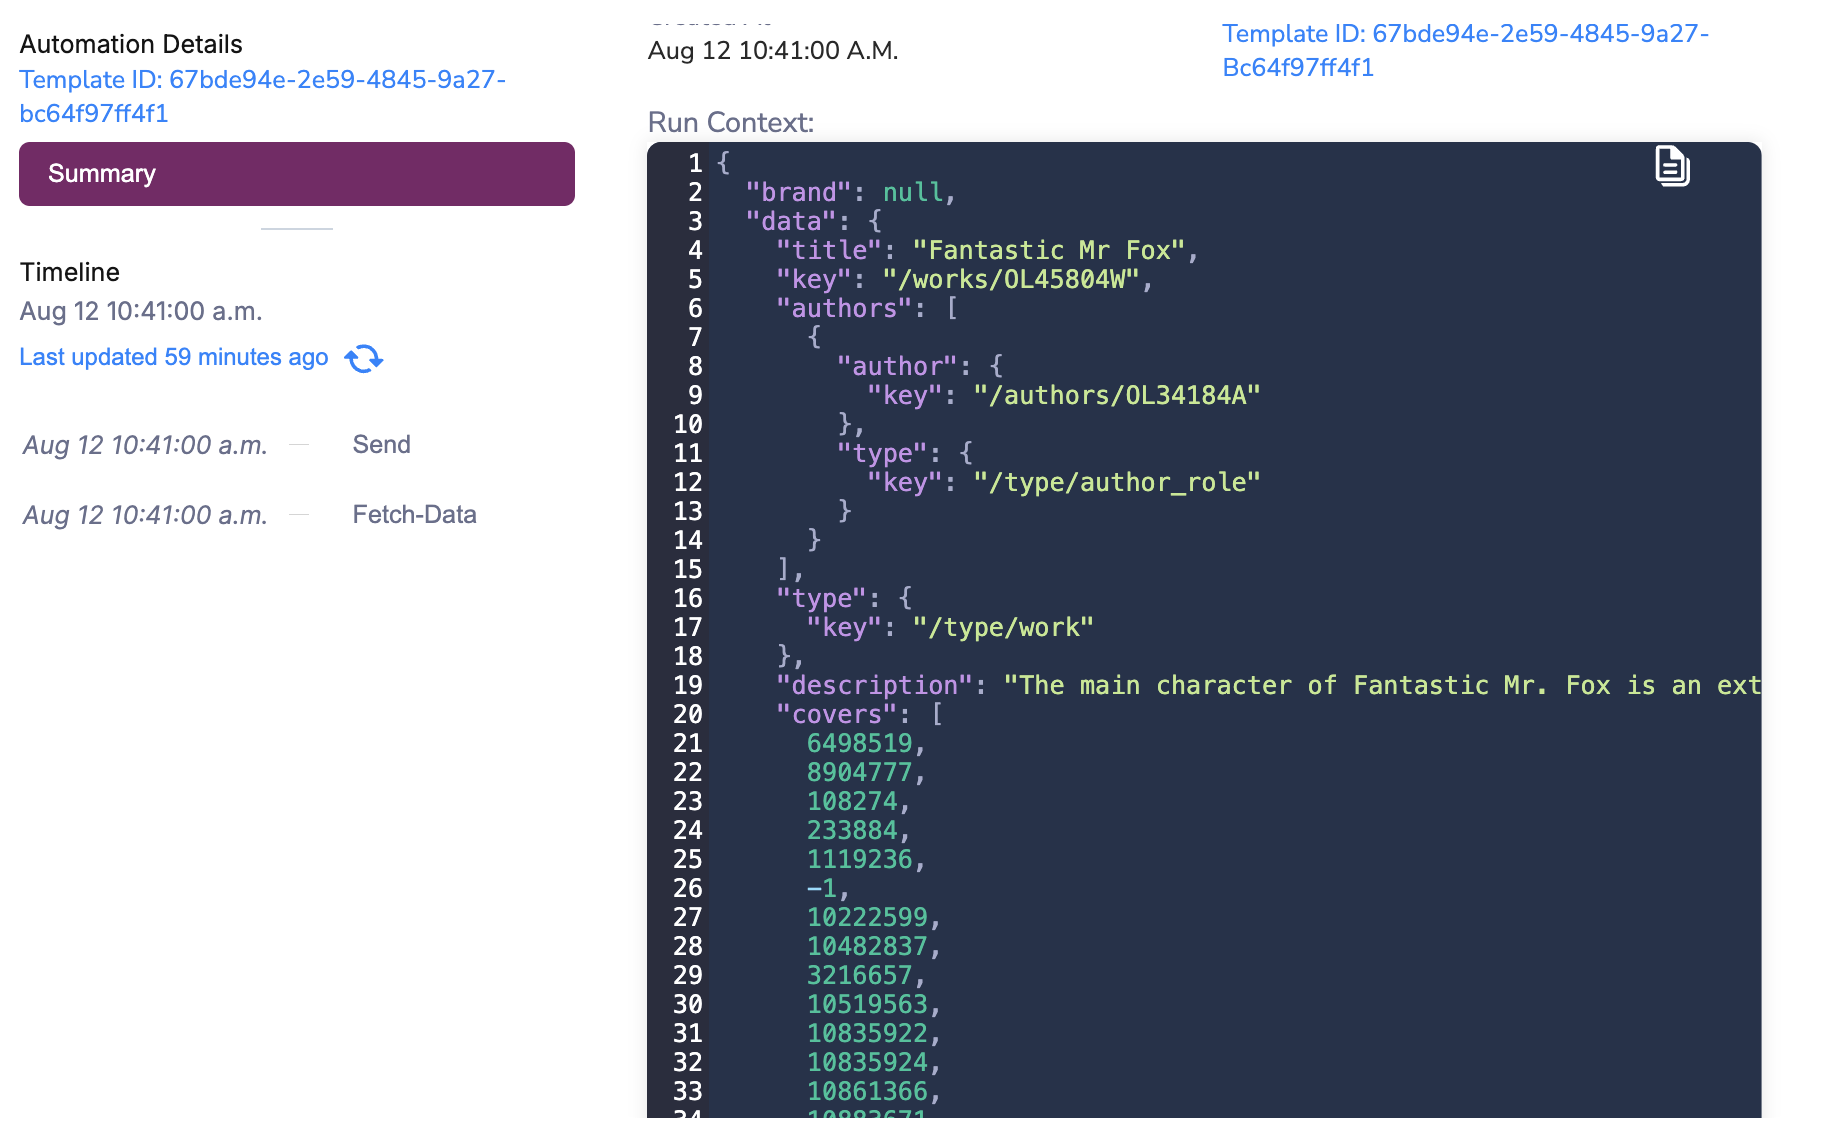Click the "covers" array line

point(859,714)
